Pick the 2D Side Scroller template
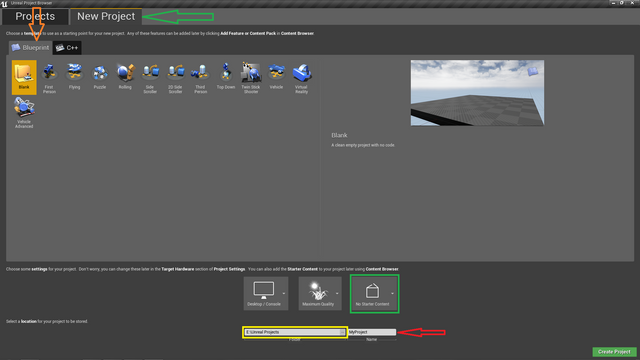640x360 pixels. click(x=176, y=78)
